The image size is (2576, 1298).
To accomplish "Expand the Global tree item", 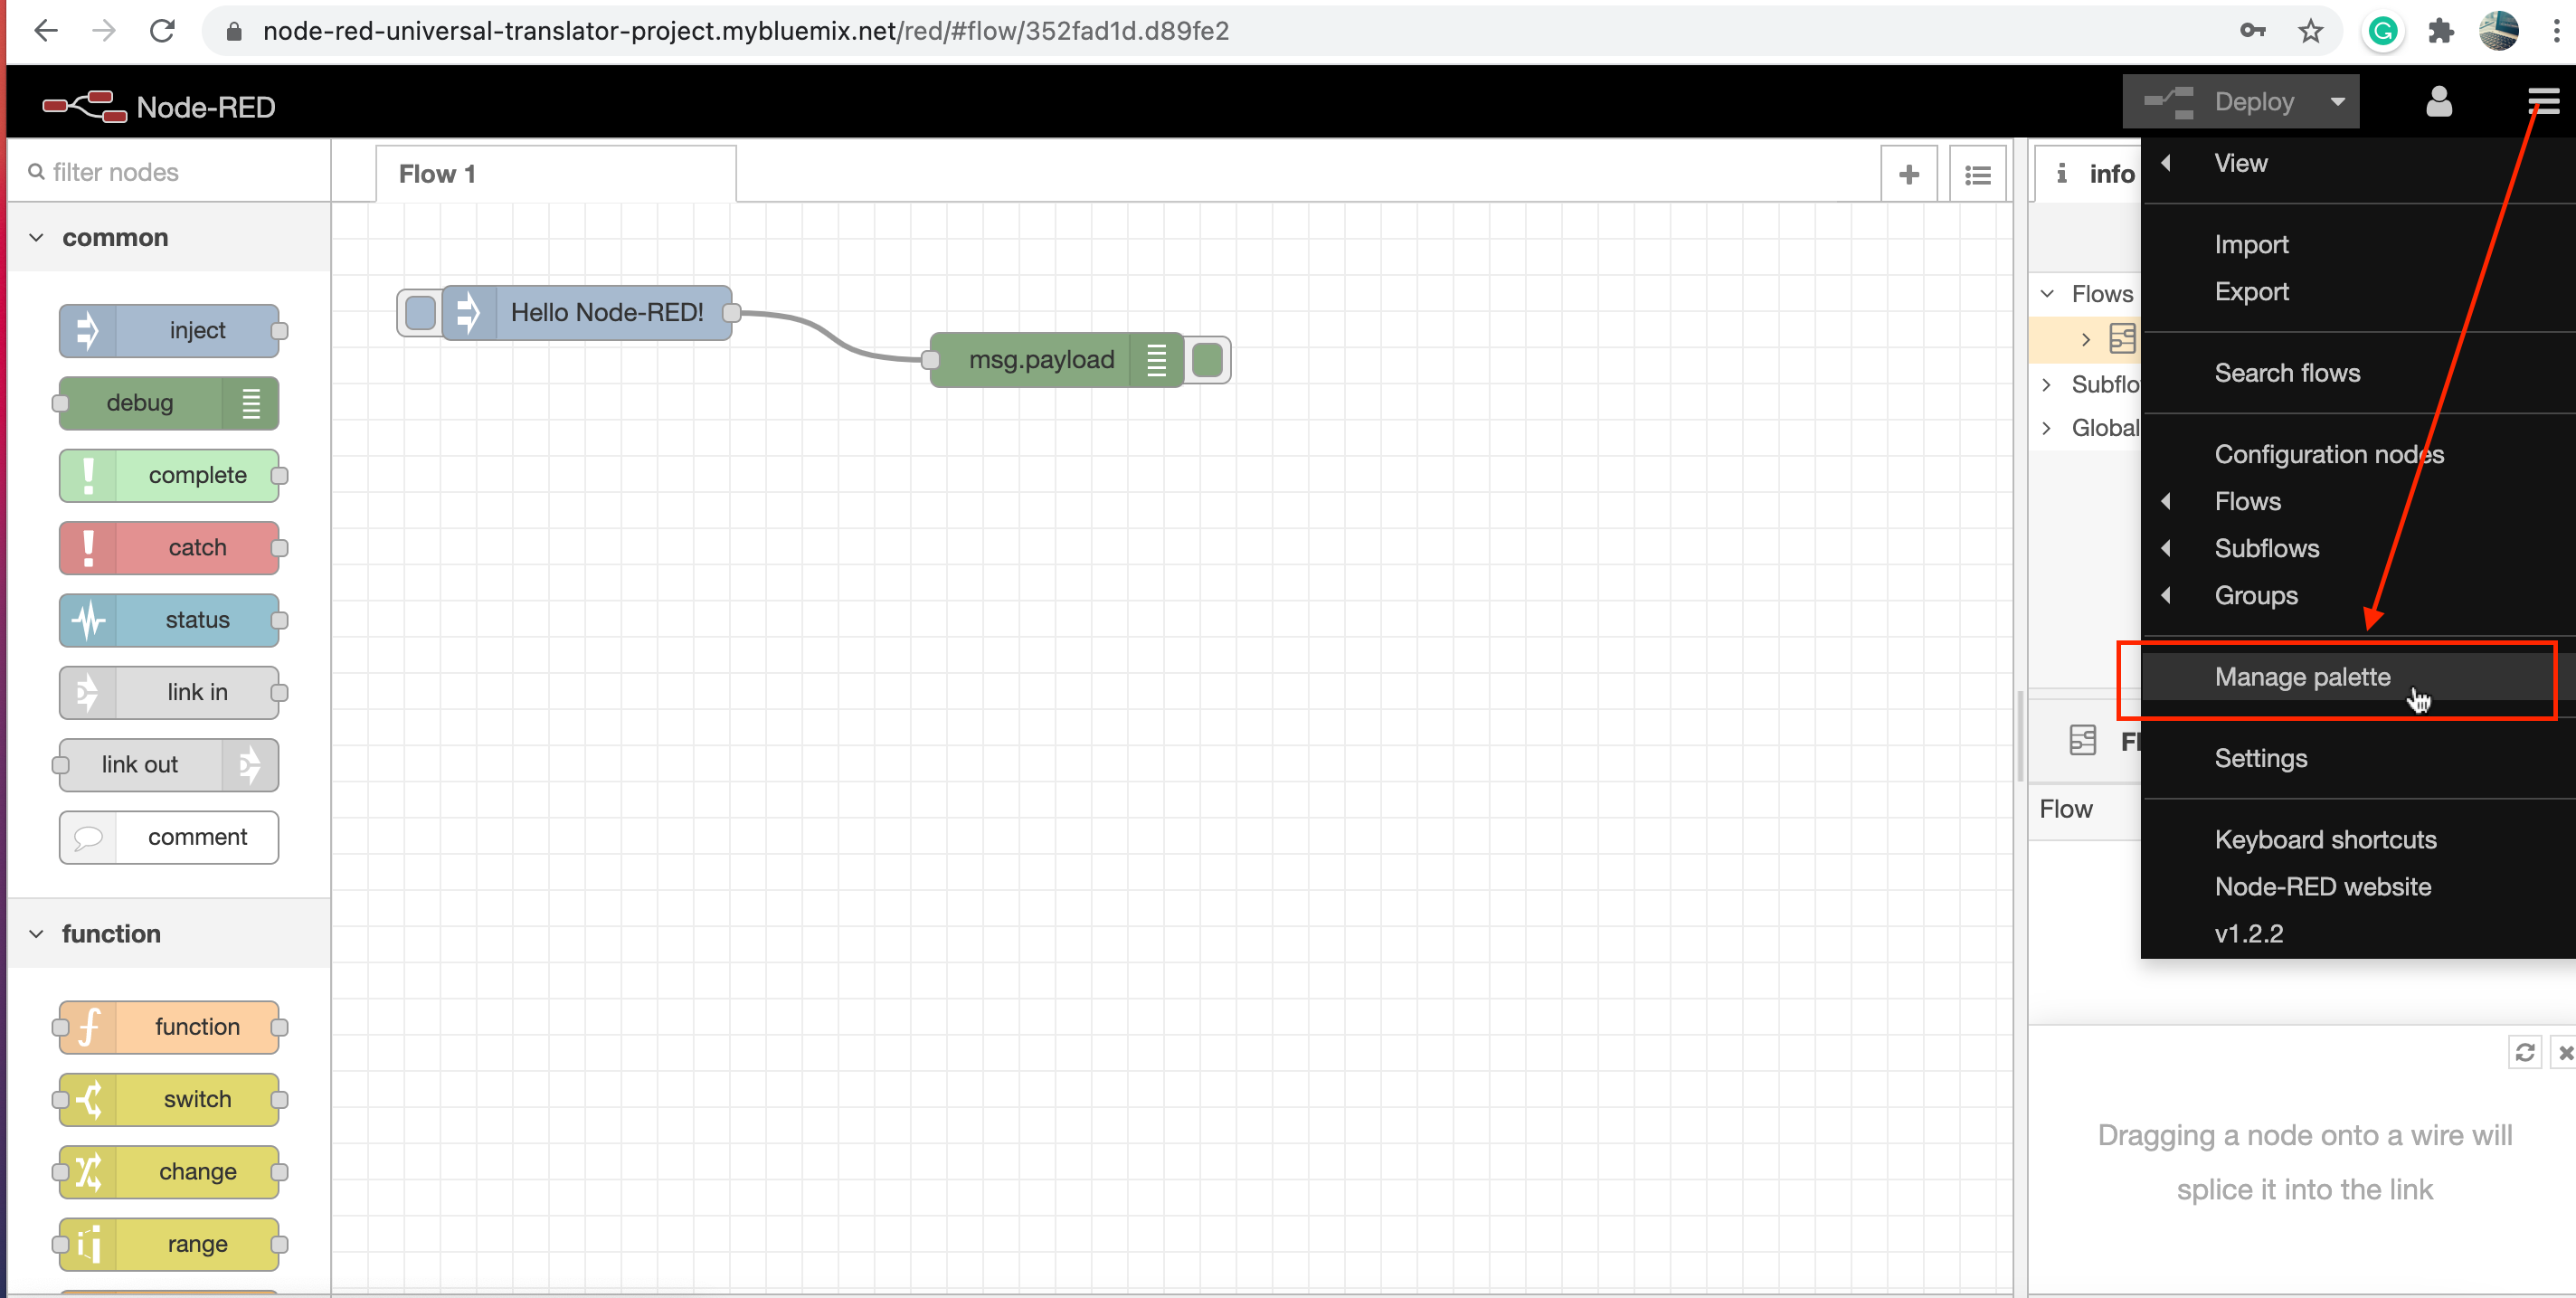I will [2047, 428].
